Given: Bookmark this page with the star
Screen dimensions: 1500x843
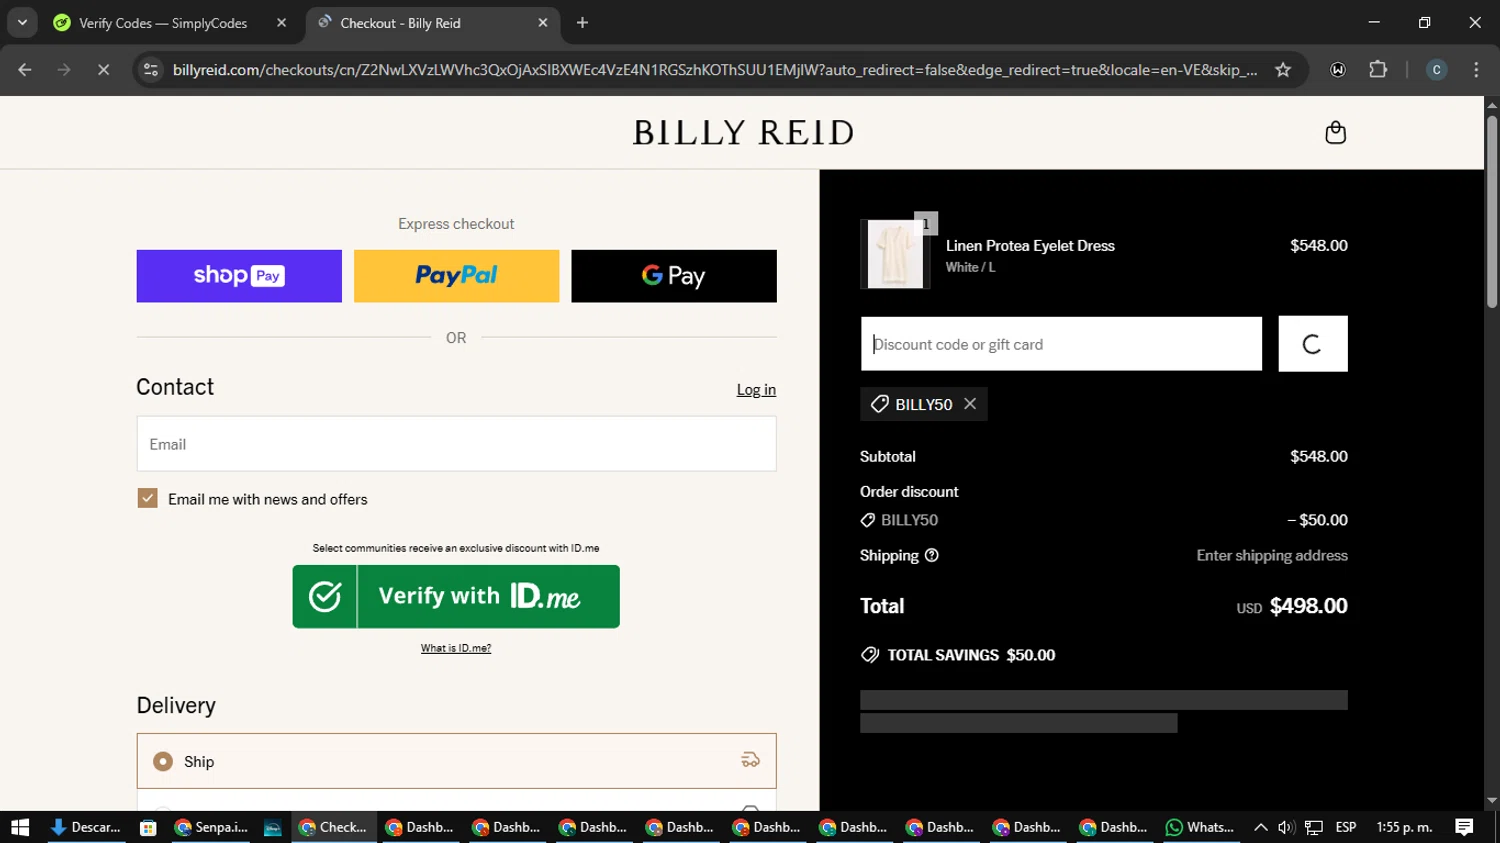Looking at the screenshot, I should (1283, 70).
